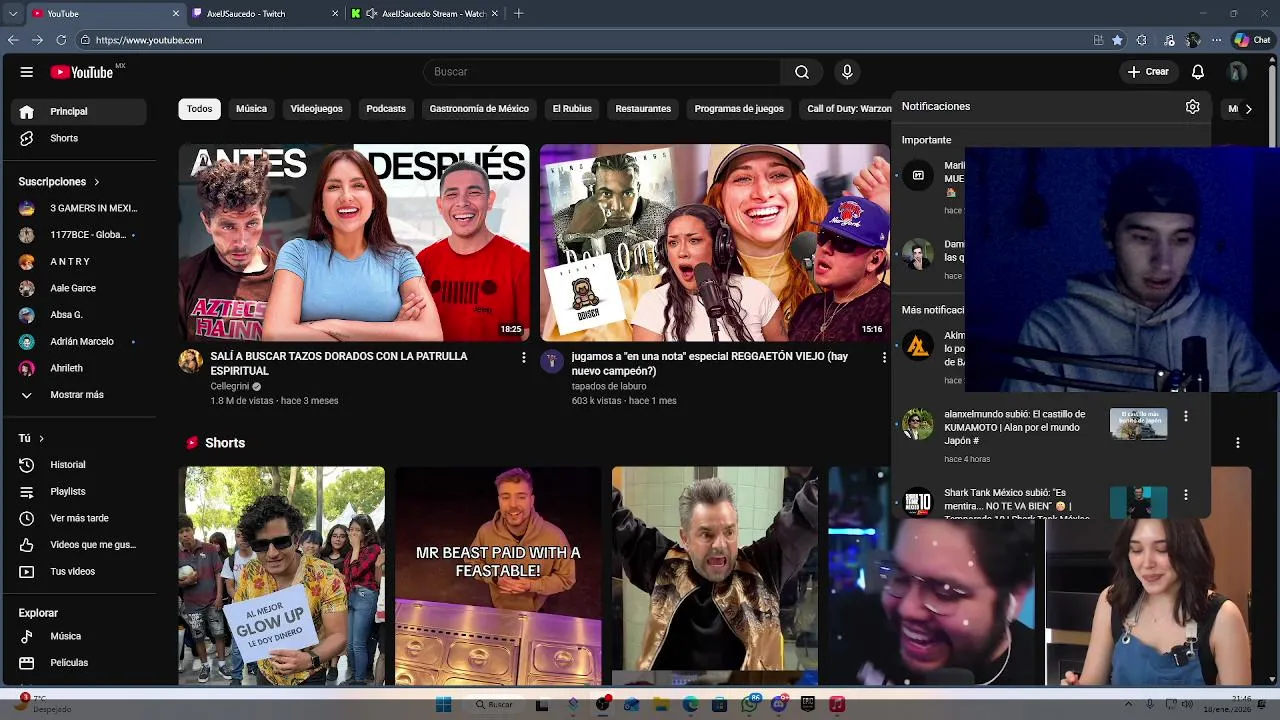
Task: Open MR BEAST PAID WITH A FEASTABLE short
Action: [x=498, y=576]
